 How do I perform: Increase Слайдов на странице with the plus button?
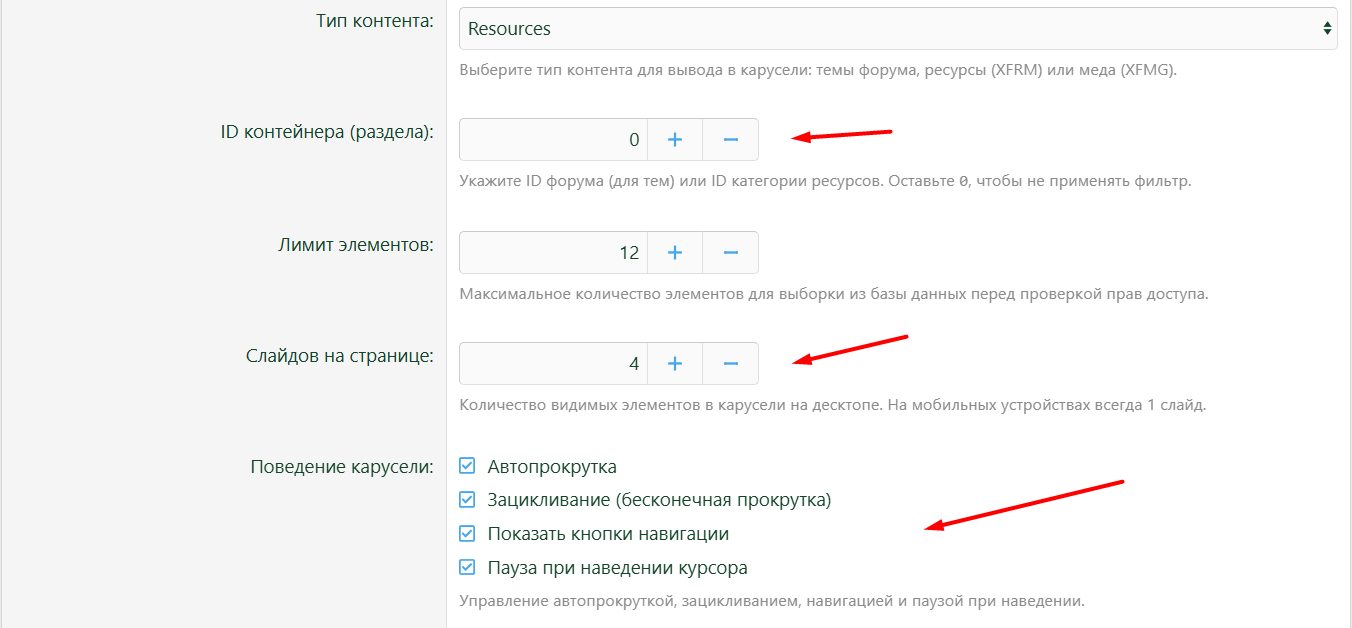click(x=675, y=364)
